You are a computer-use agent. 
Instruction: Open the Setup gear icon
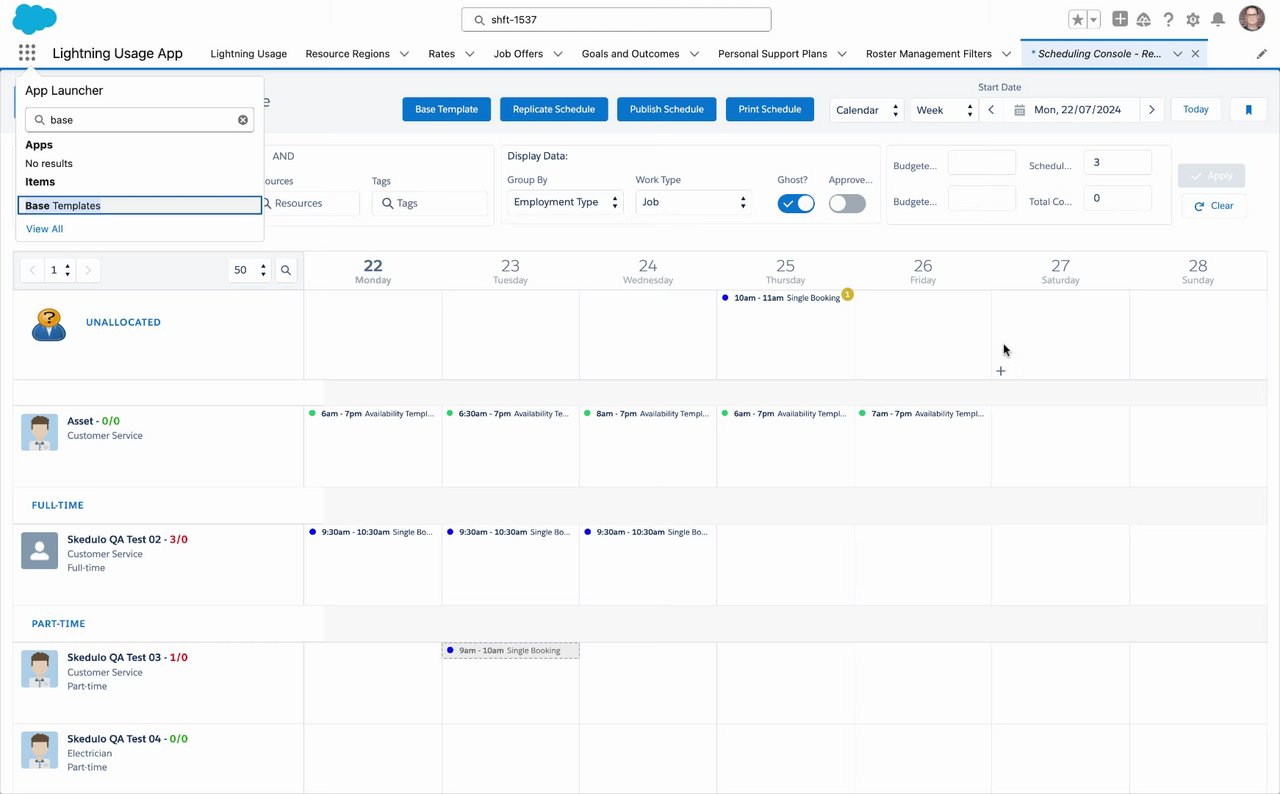coord(1193,19)
